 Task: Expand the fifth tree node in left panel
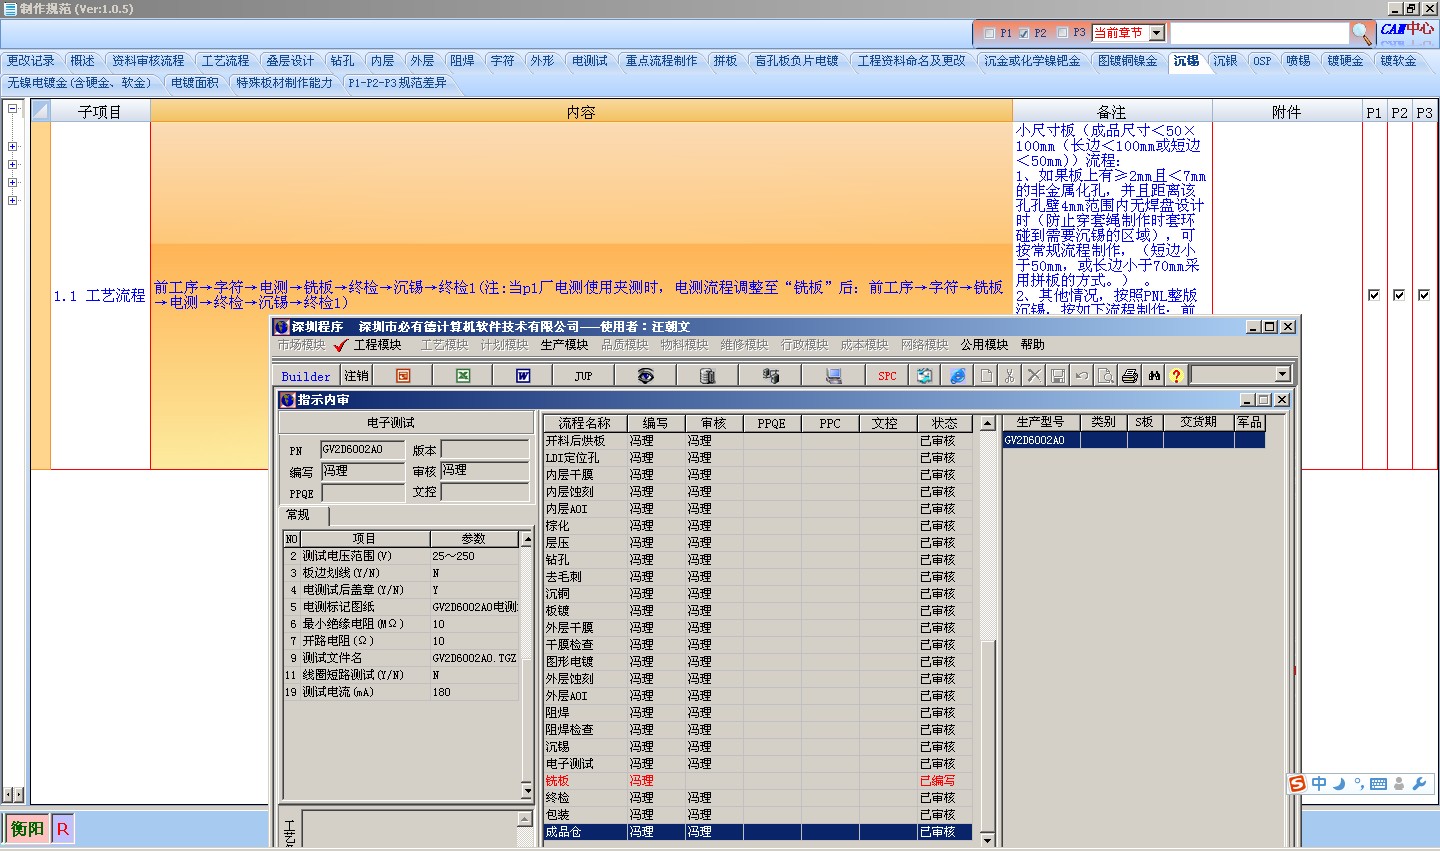pos(13,200)
